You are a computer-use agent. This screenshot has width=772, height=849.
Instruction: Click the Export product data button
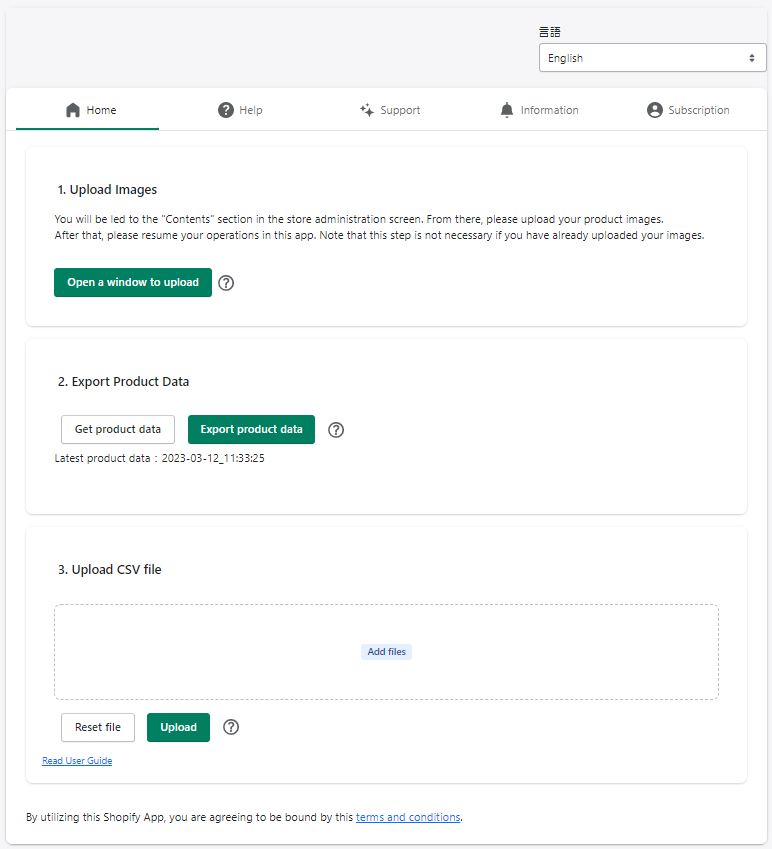251,429
